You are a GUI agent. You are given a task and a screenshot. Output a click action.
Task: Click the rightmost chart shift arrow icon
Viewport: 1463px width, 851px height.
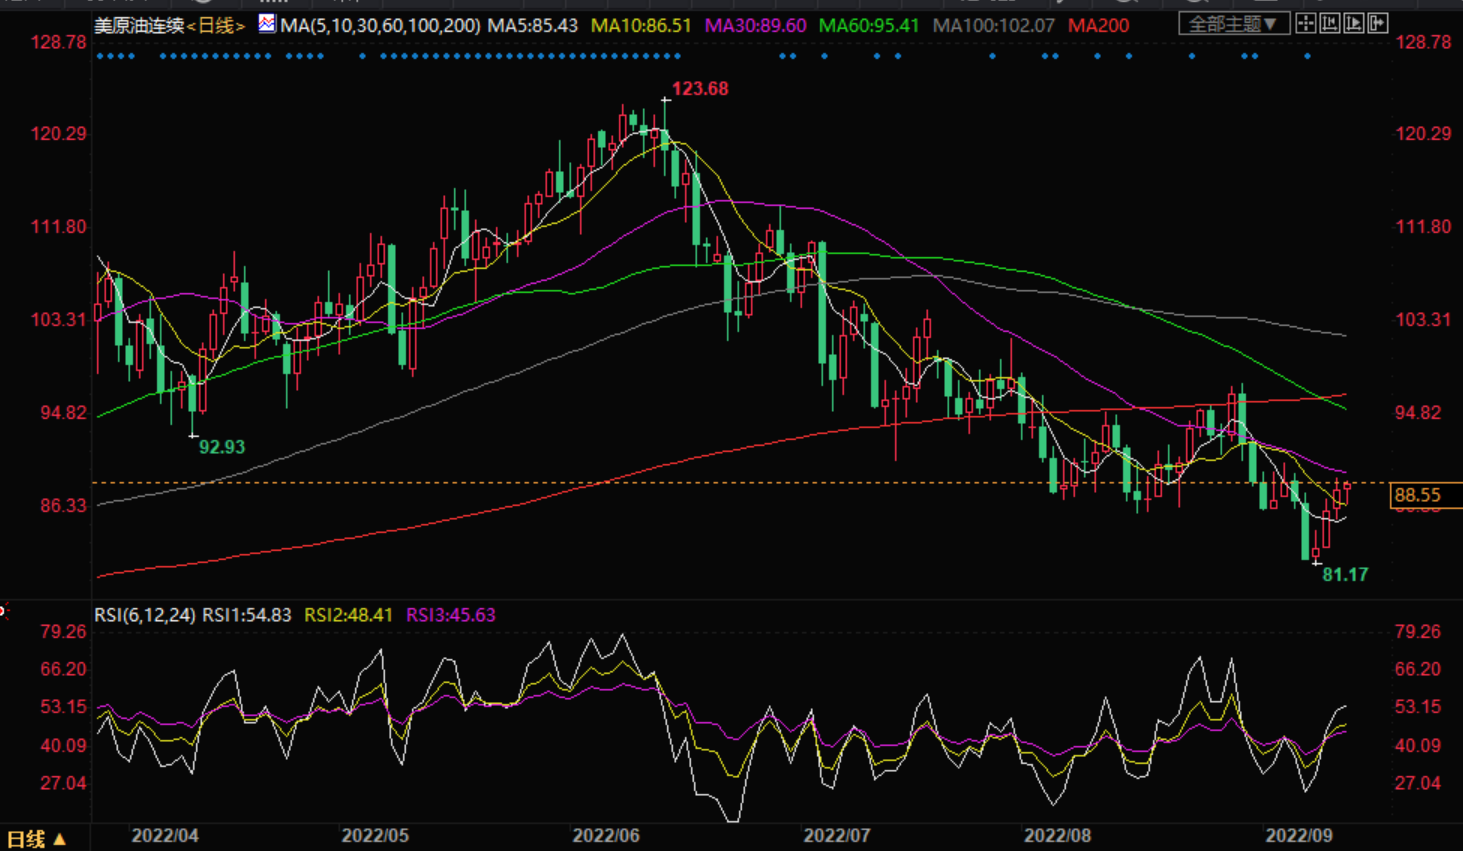point(1378,23)
